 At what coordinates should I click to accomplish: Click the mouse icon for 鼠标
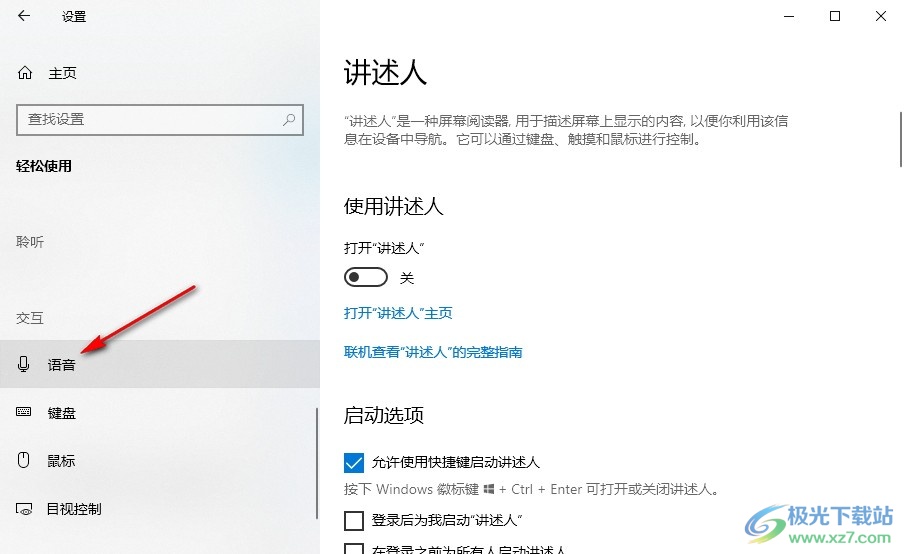tap(24, 459)
